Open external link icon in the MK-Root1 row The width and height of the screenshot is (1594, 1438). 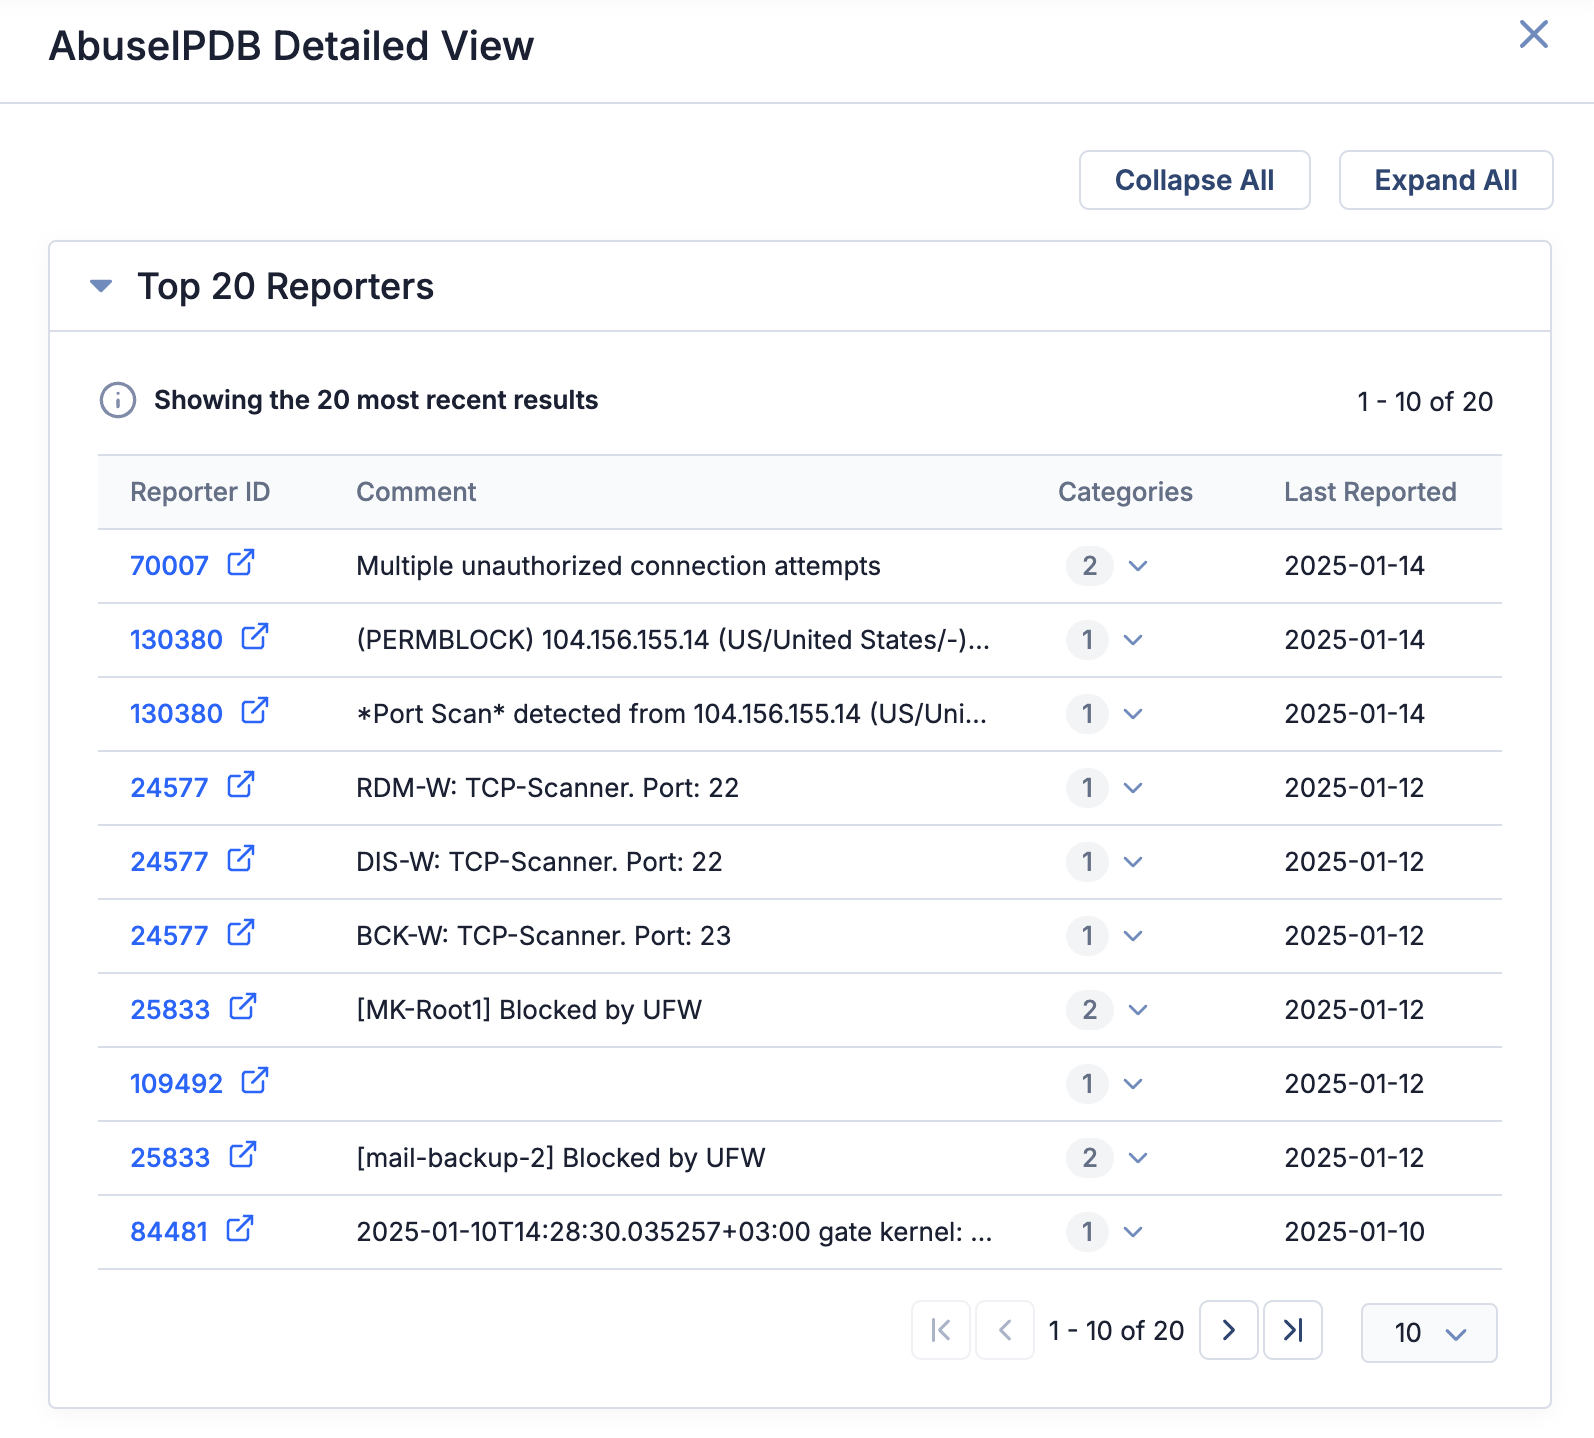pyautogui.click(x=243, y=1007)
